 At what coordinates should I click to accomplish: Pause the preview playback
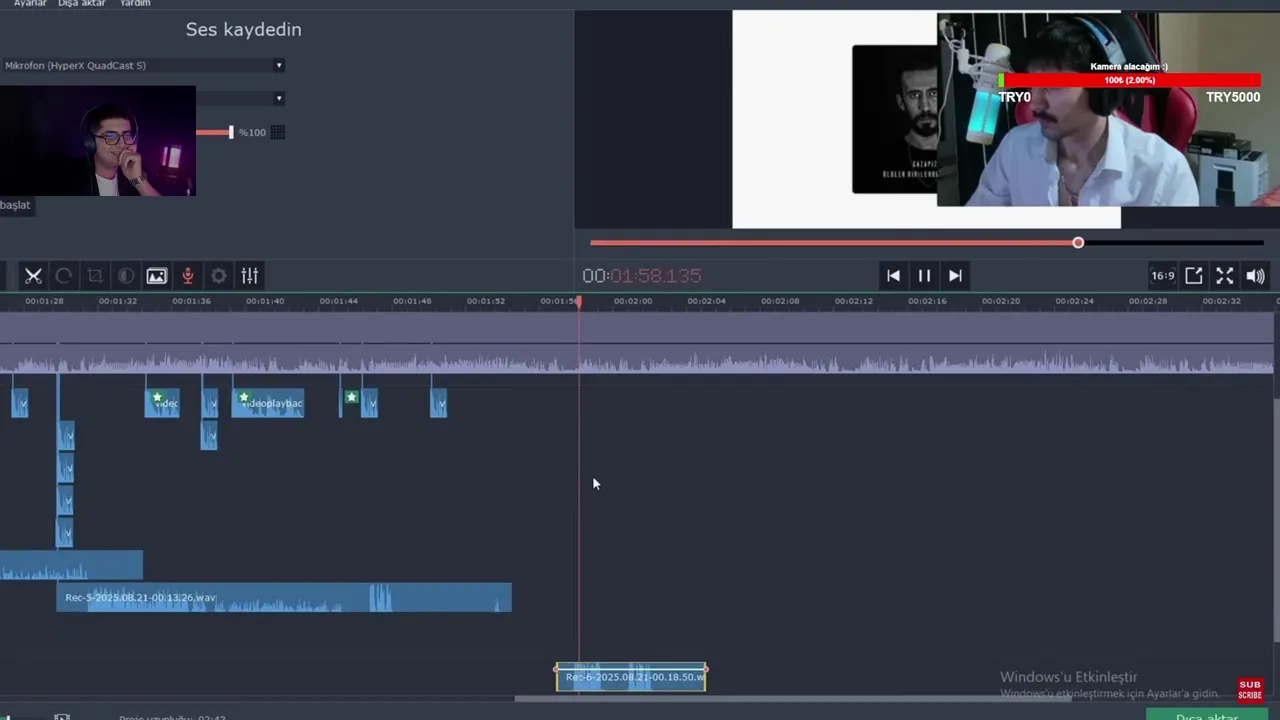(924, 276)
